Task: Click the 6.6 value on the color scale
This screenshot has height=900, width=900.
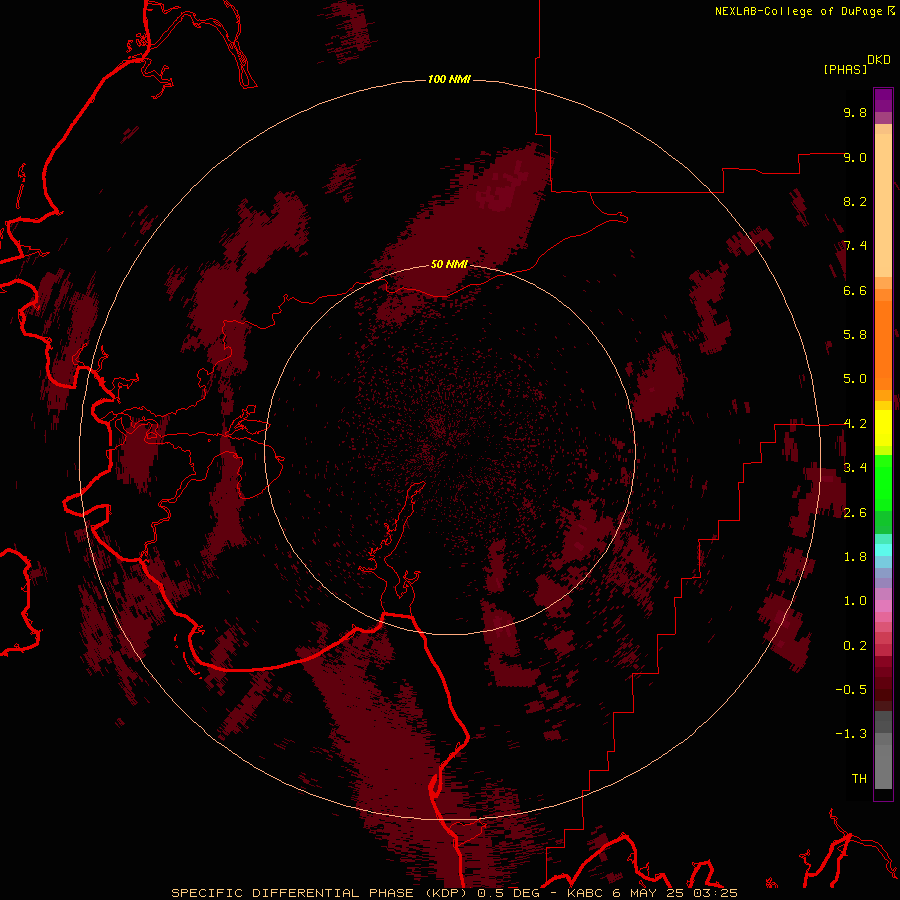Action: pyautogui.click(x=855, y=290)
